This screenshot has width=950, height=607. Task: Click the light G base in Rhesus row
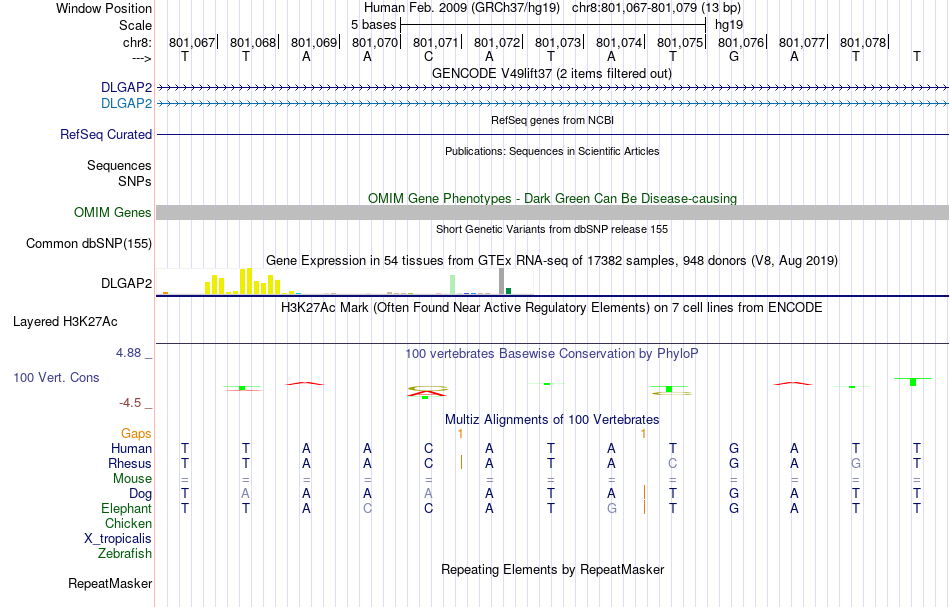pos(856,463)
